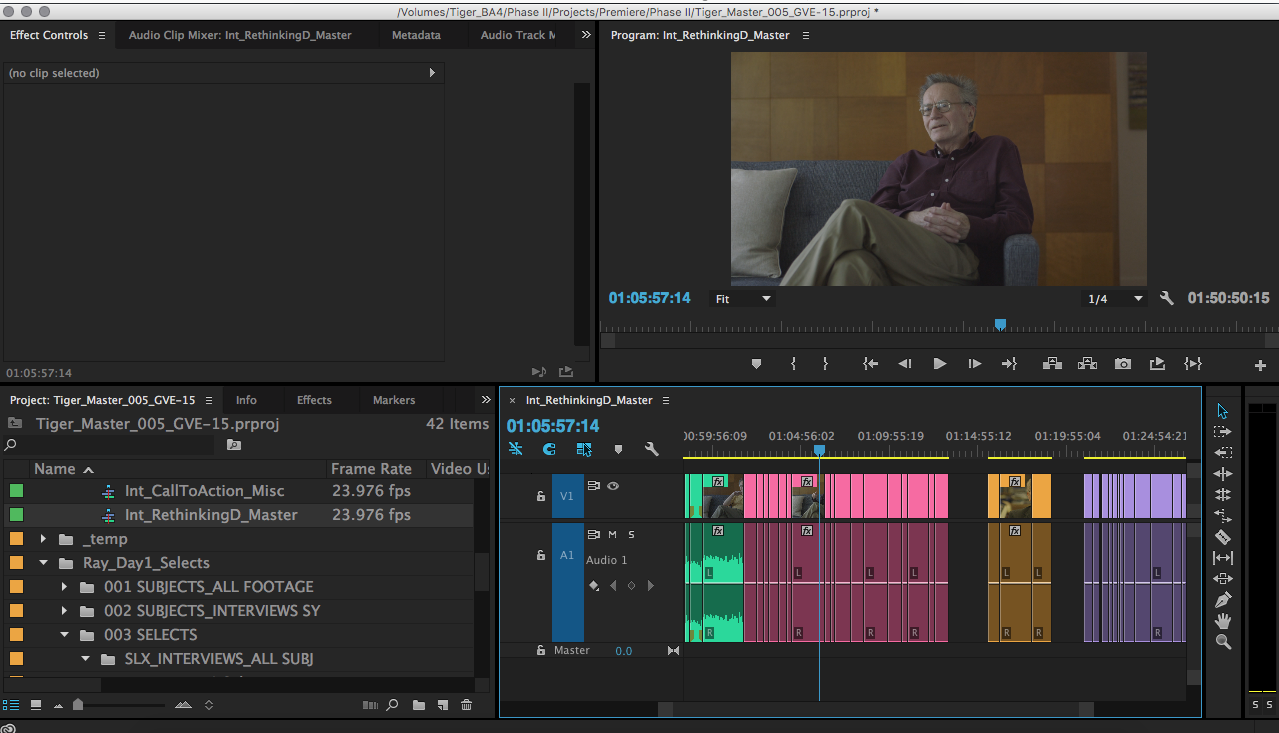Viewport: 1279px width, 733px height.
Task: Collapse the Ray_Day1_Selects bin
Action: point(44,563)
